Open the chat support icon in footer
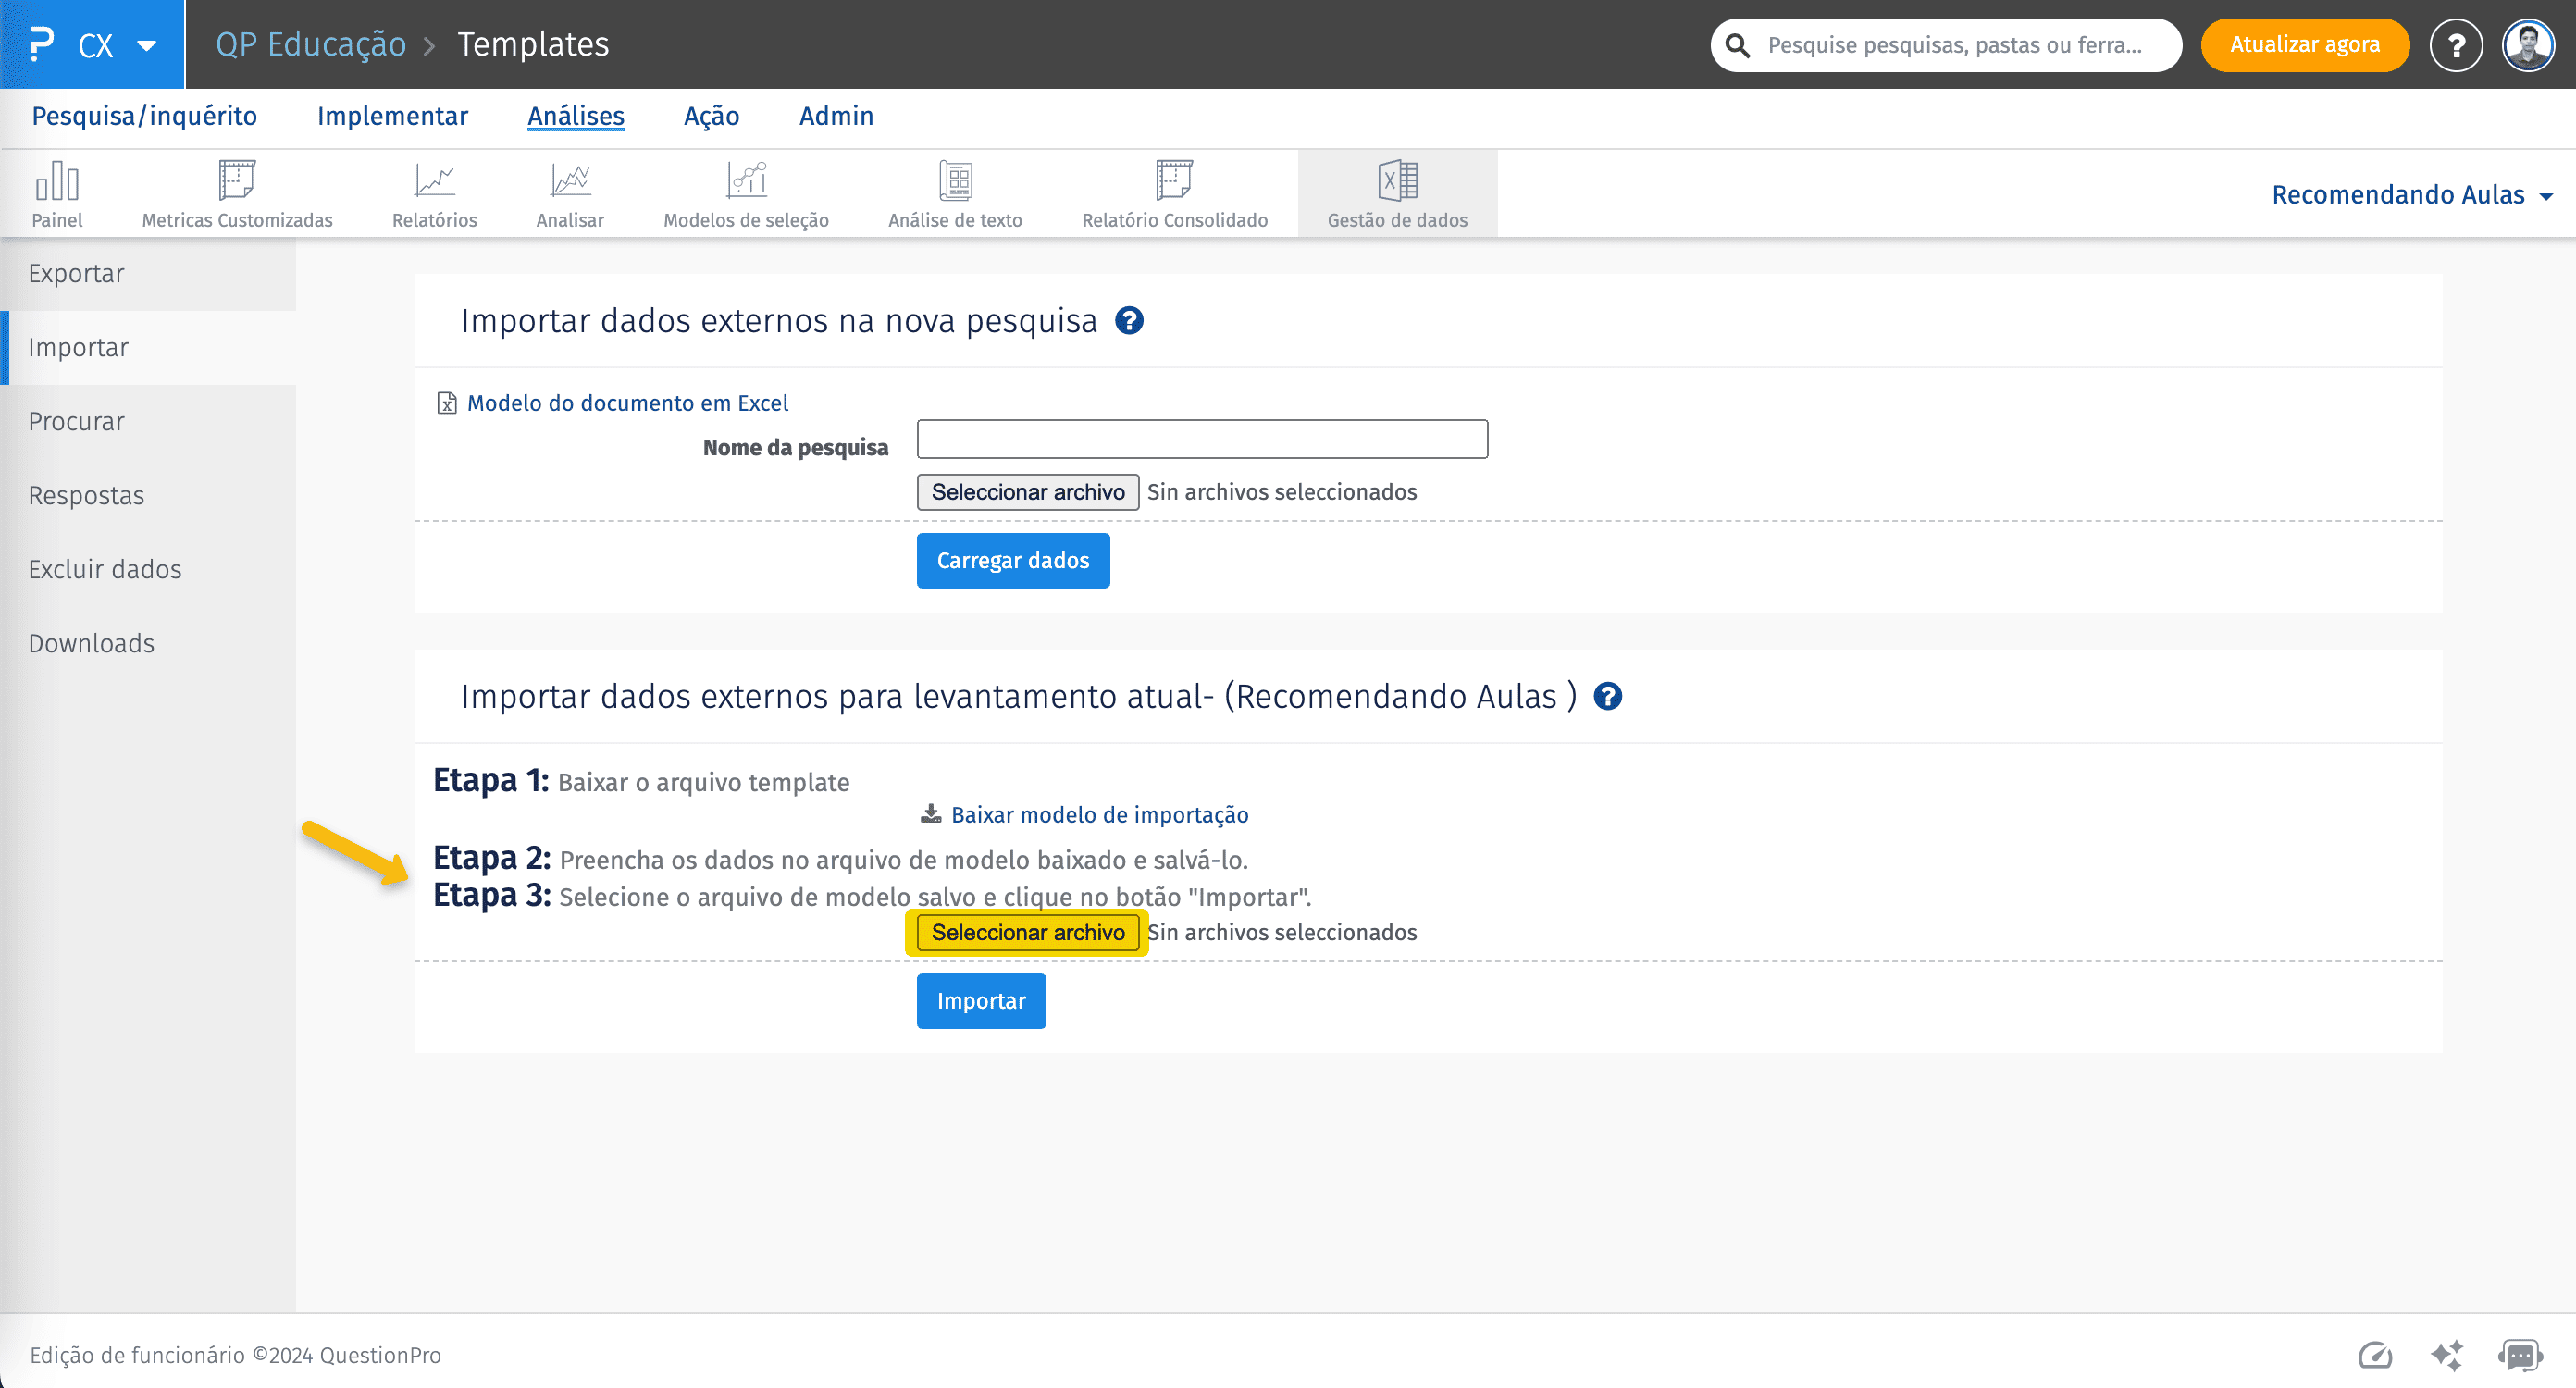 click(x=2520, y=1355)
